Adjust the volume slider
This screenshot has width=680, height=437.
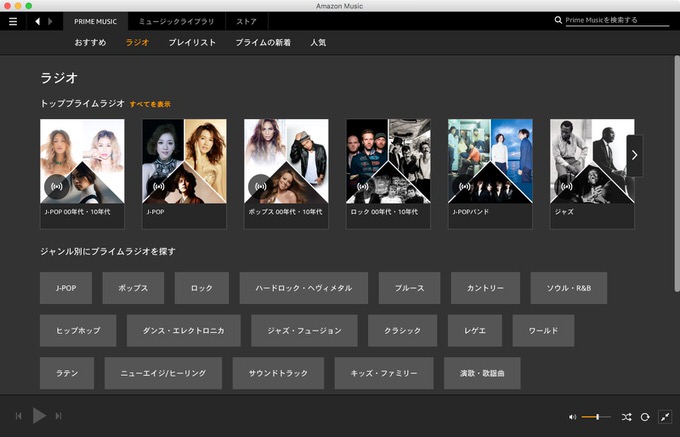pos(596,417)
